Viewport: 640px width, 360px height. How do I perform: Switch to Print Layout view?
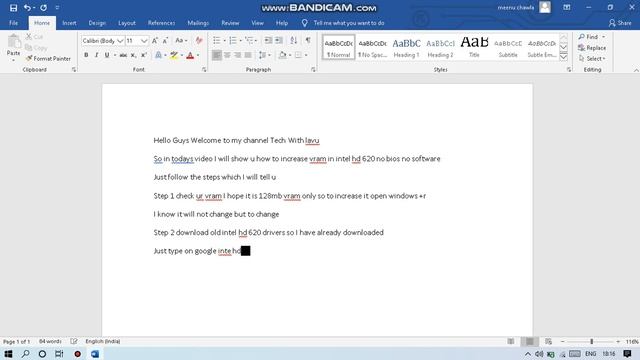(x=529, y=341)
